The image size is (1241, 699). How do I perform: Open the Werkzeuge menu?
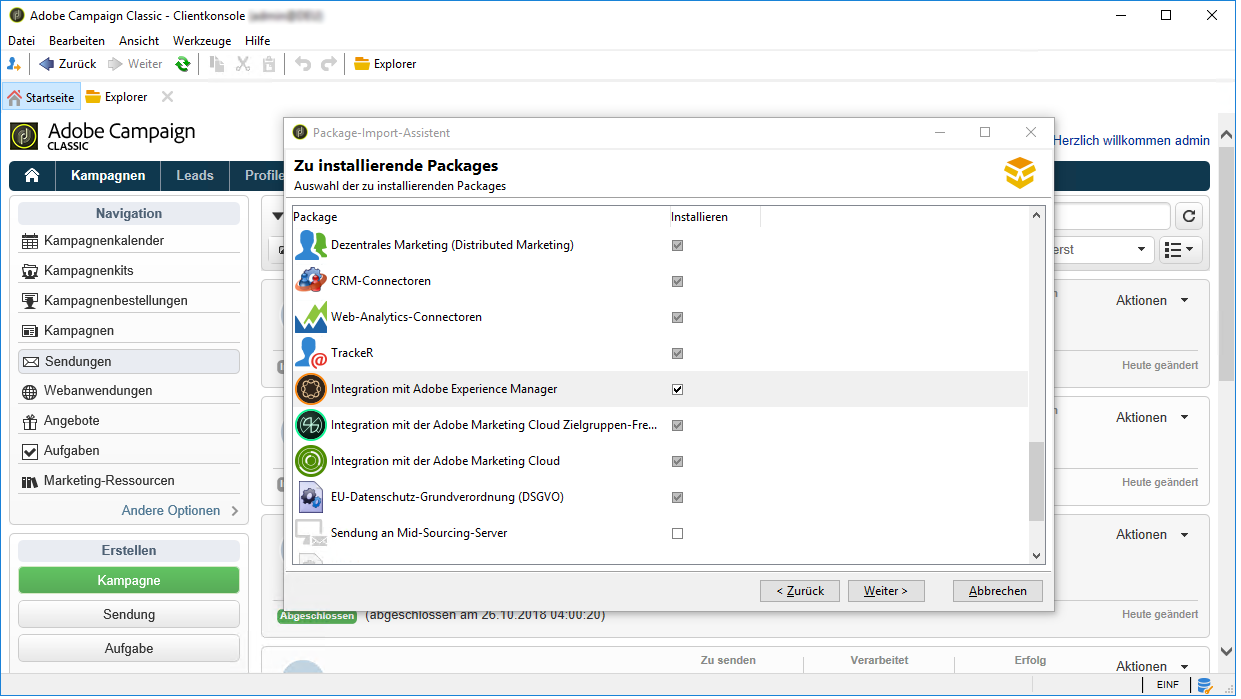pyautogui.click(x=202, y=41)
